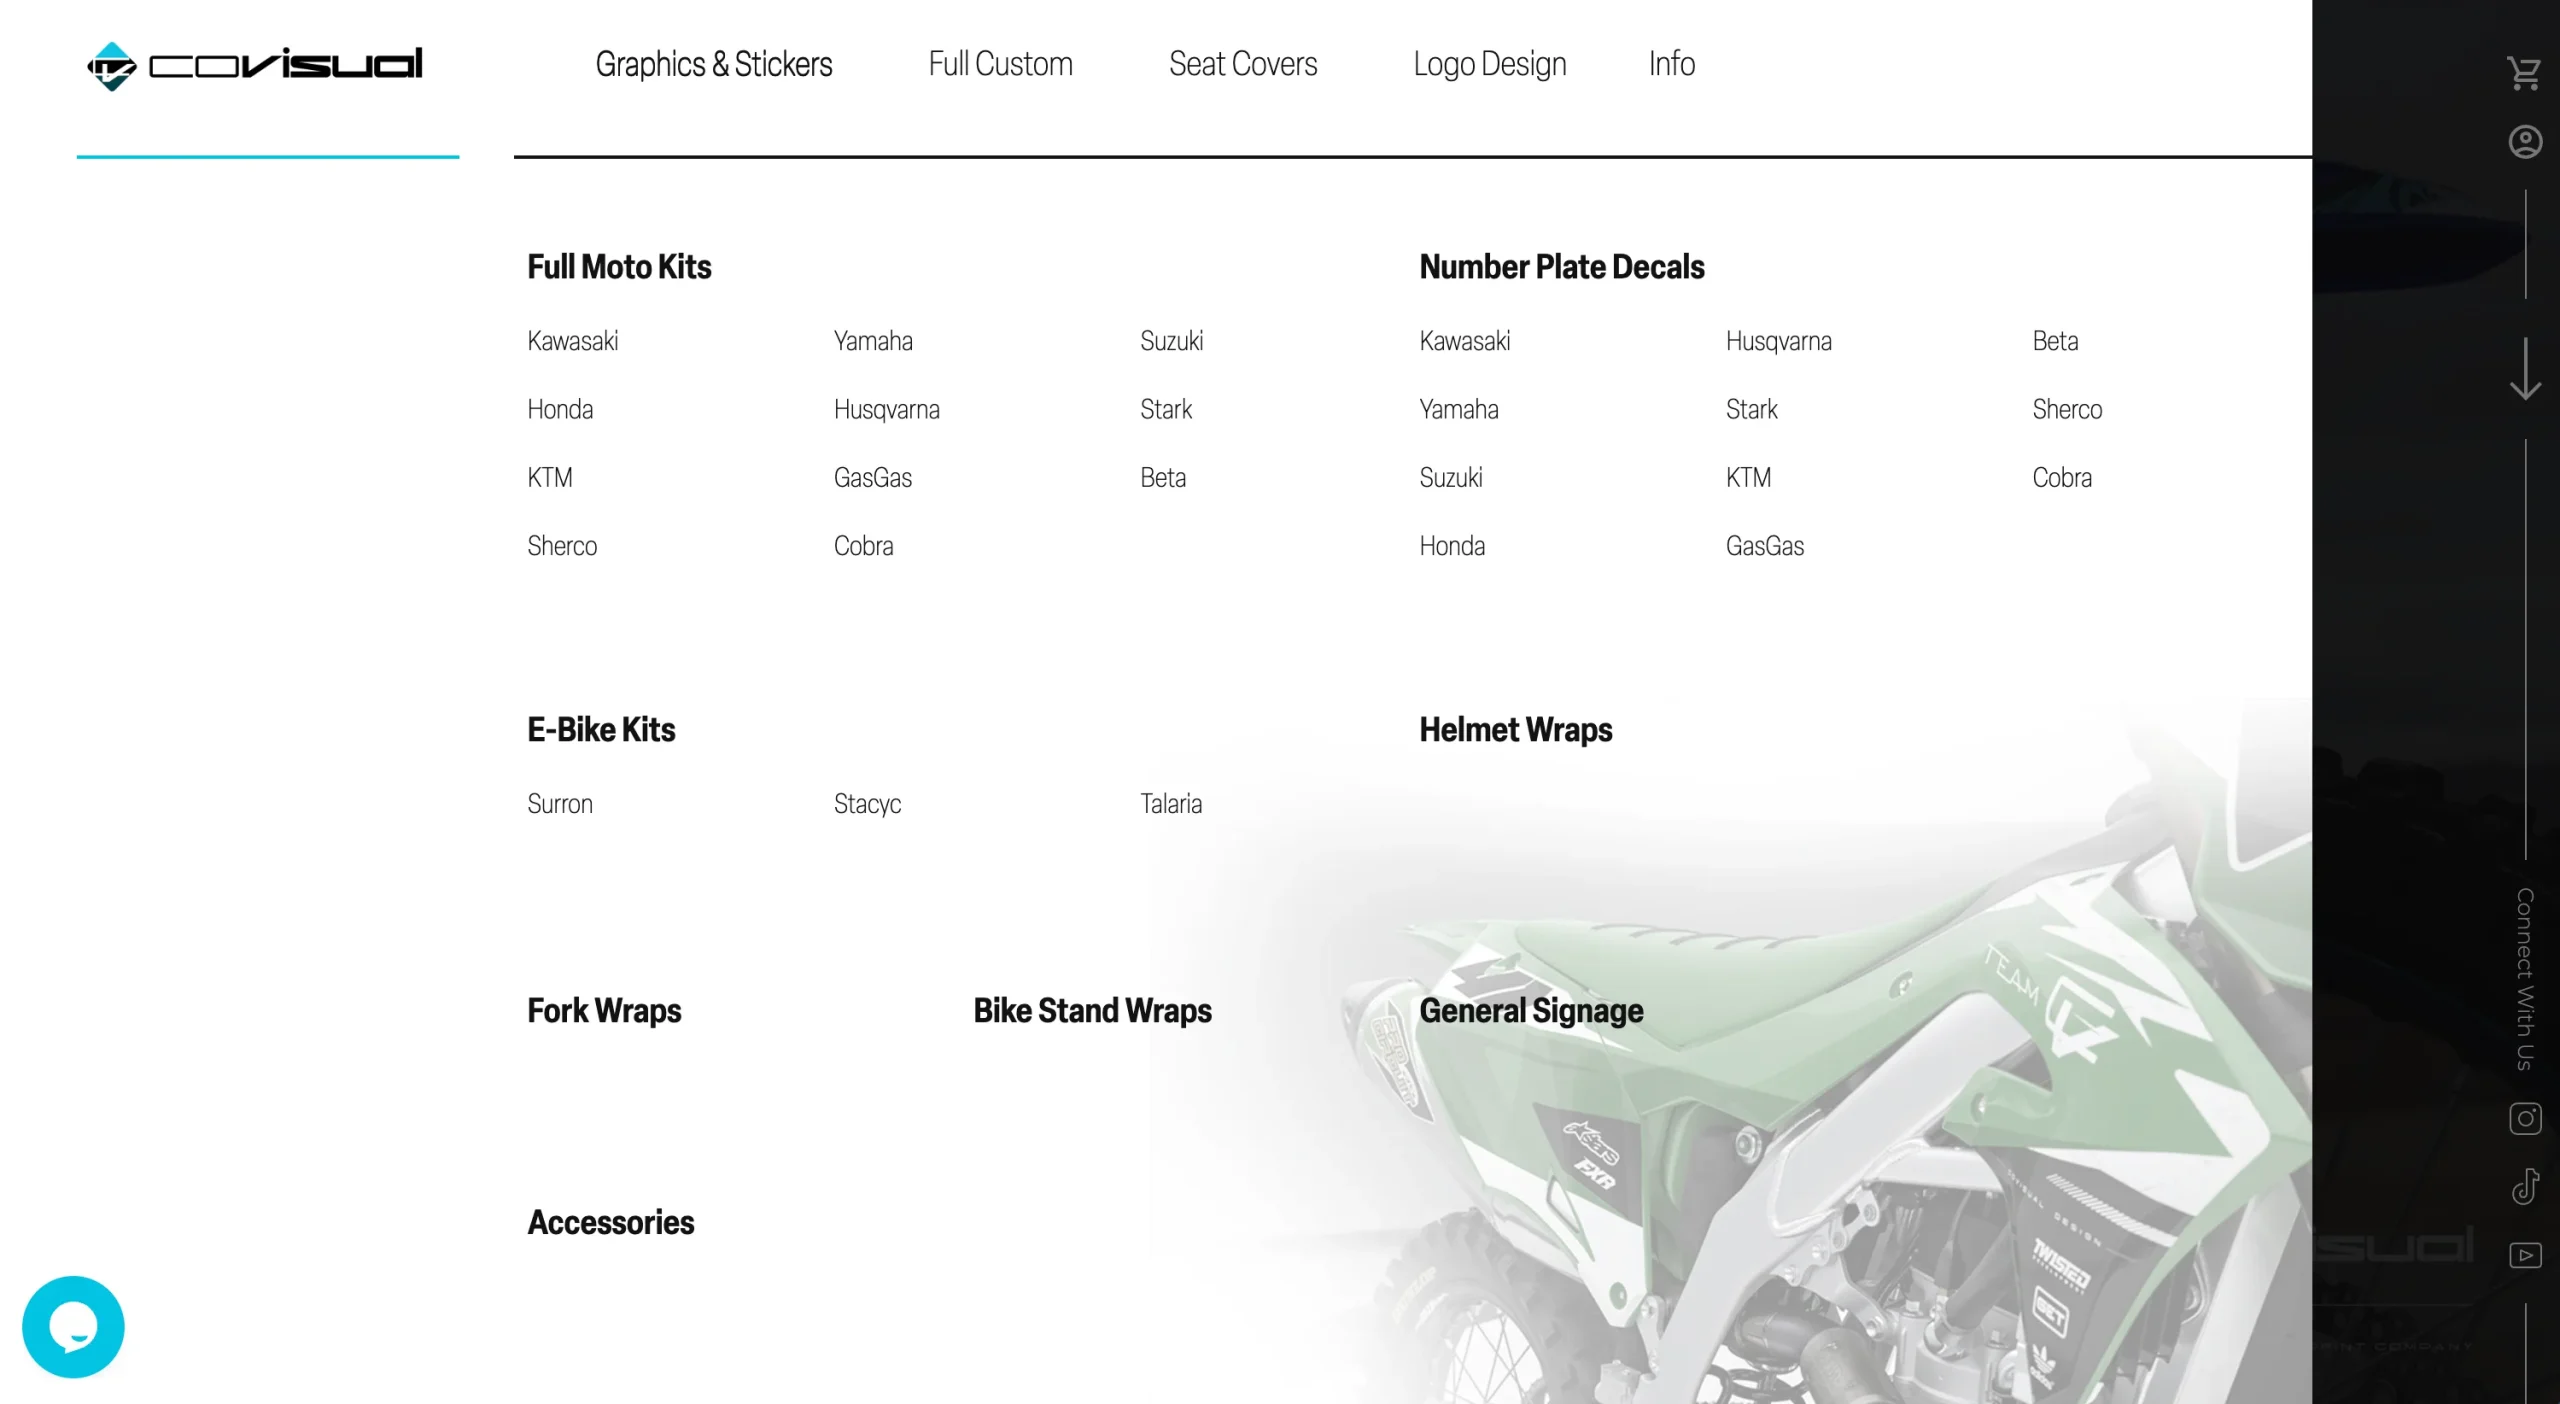The width and height of the screenshot is (2560, 1404).
Task: Select Surron under E-Bike Kits
Action: [x=560, y=804]
